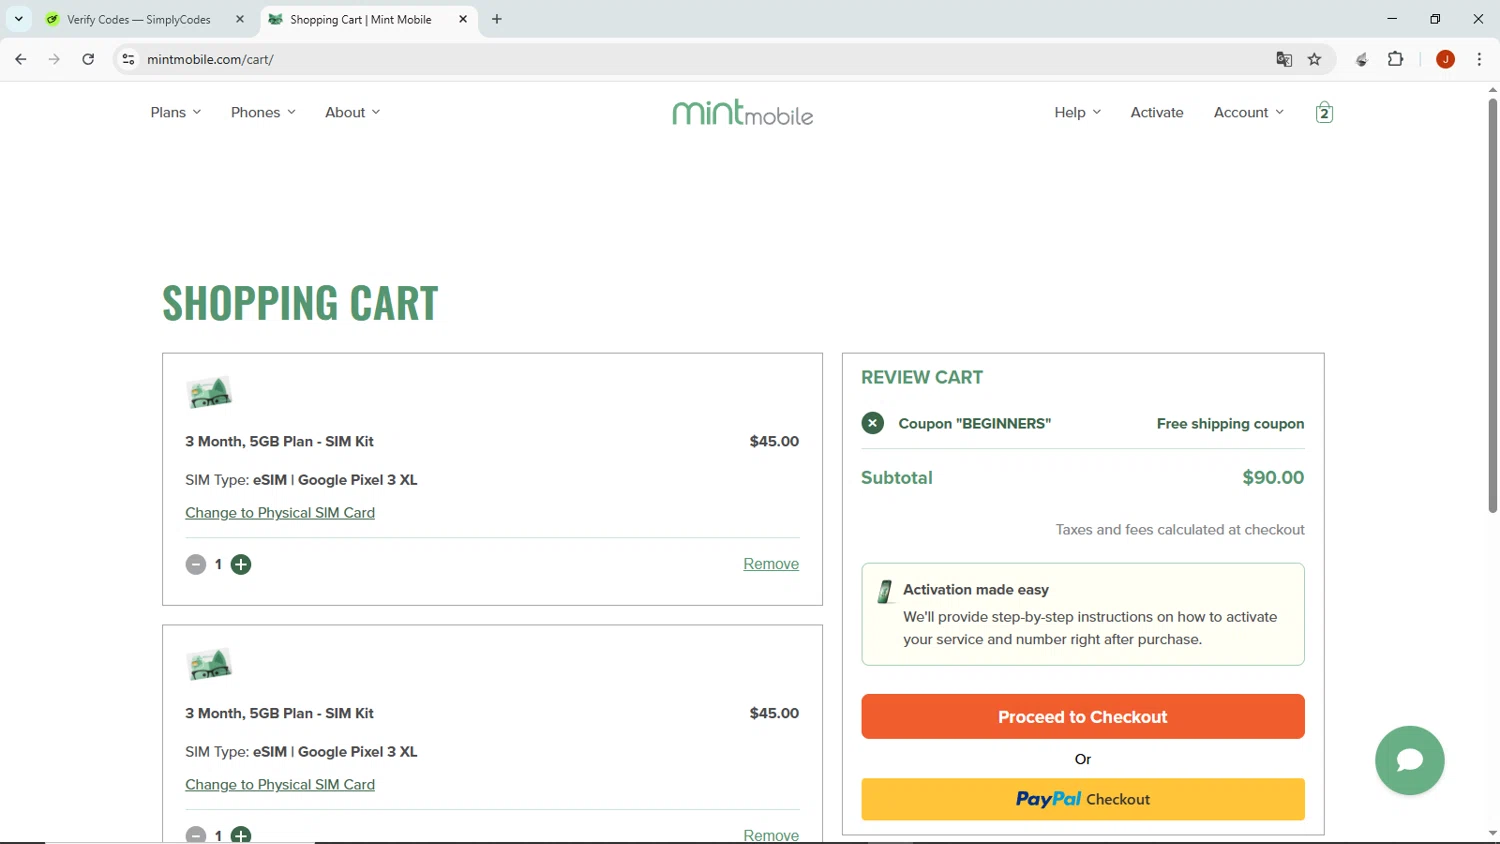The height and width of the screenshot is (844, 1500).
Task: Click the Free shipping coupon text
Action: (x=1230, y=424)
